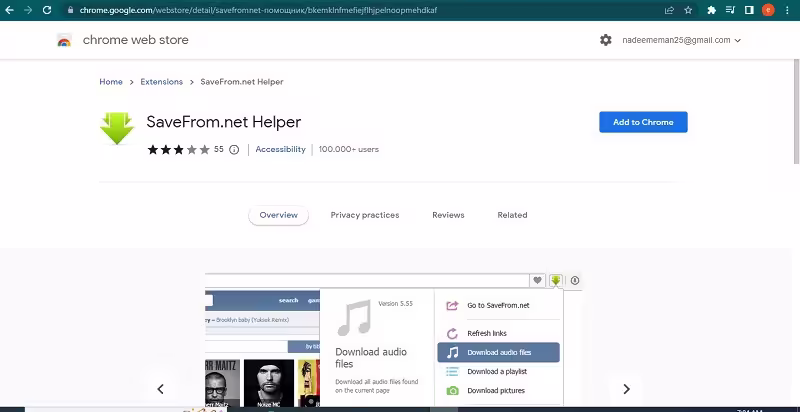
Task: Bookmark this page with the star icon
Action: pos(688,10)
